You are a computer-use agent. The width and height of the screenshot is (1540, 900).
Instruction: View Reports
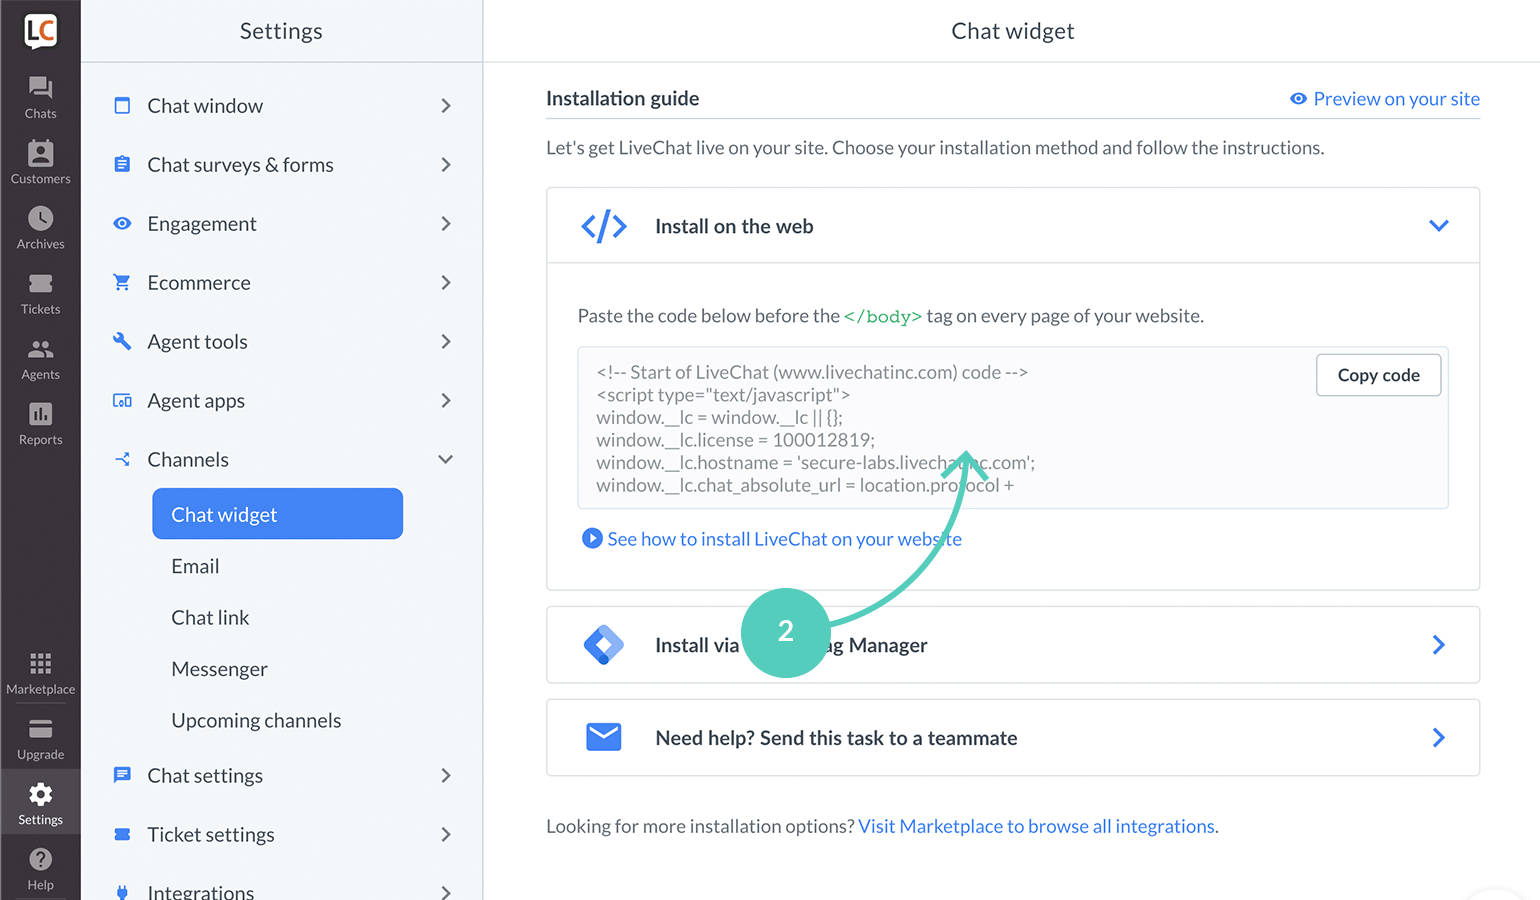tap(40, 422)
